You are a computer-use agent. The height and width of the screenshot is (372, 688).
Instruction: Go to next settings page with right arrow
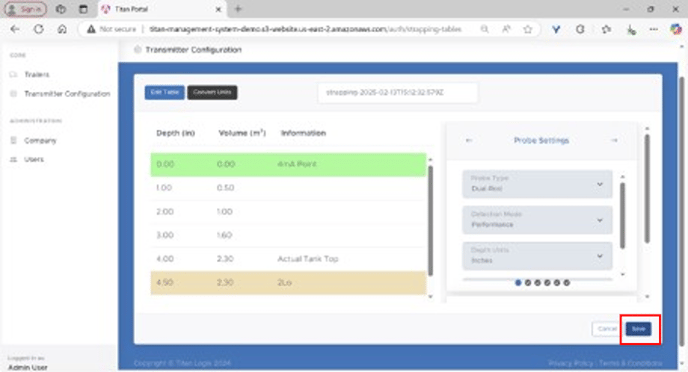tap(614, 140)
